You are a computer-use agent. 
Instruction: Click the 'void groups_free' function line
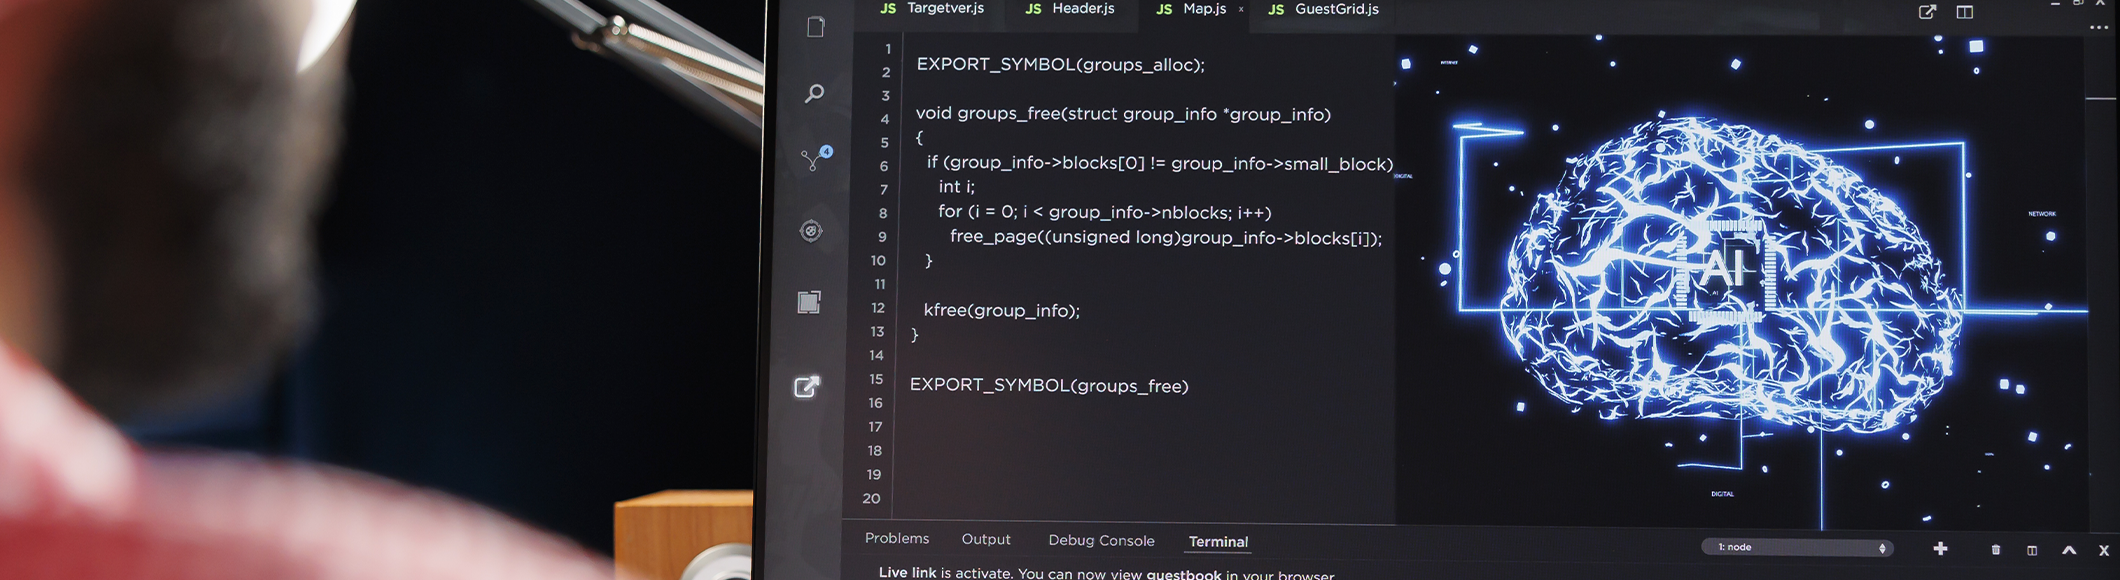(x=1123, y=114)
